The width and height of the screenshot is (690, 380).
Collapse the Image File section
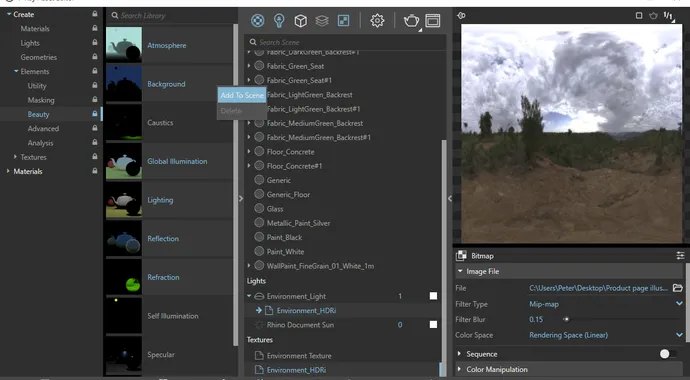pyautogui.click(x=460, y=271)
